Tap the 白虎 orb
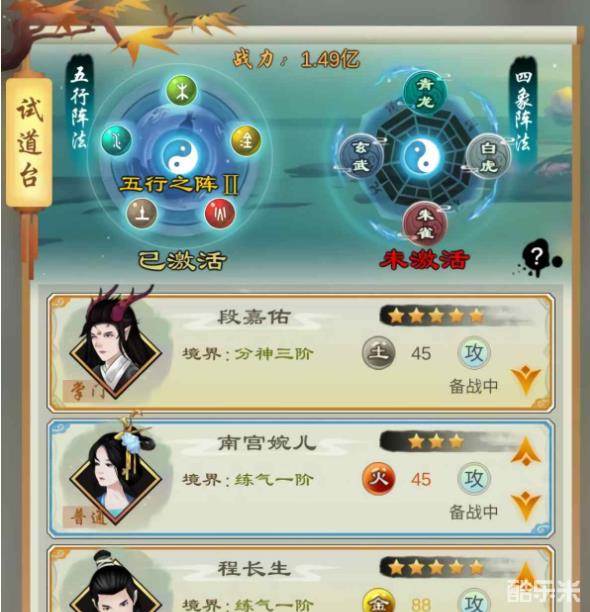Viewport: 590px width, 612px height. point(488,157)
